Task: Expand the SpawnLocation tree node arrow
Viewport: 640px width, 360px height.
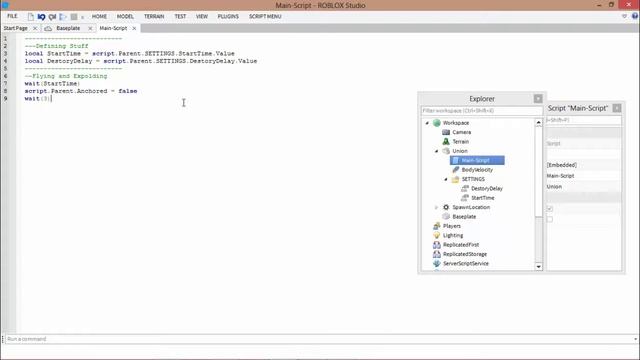Action: pos(436,207)
